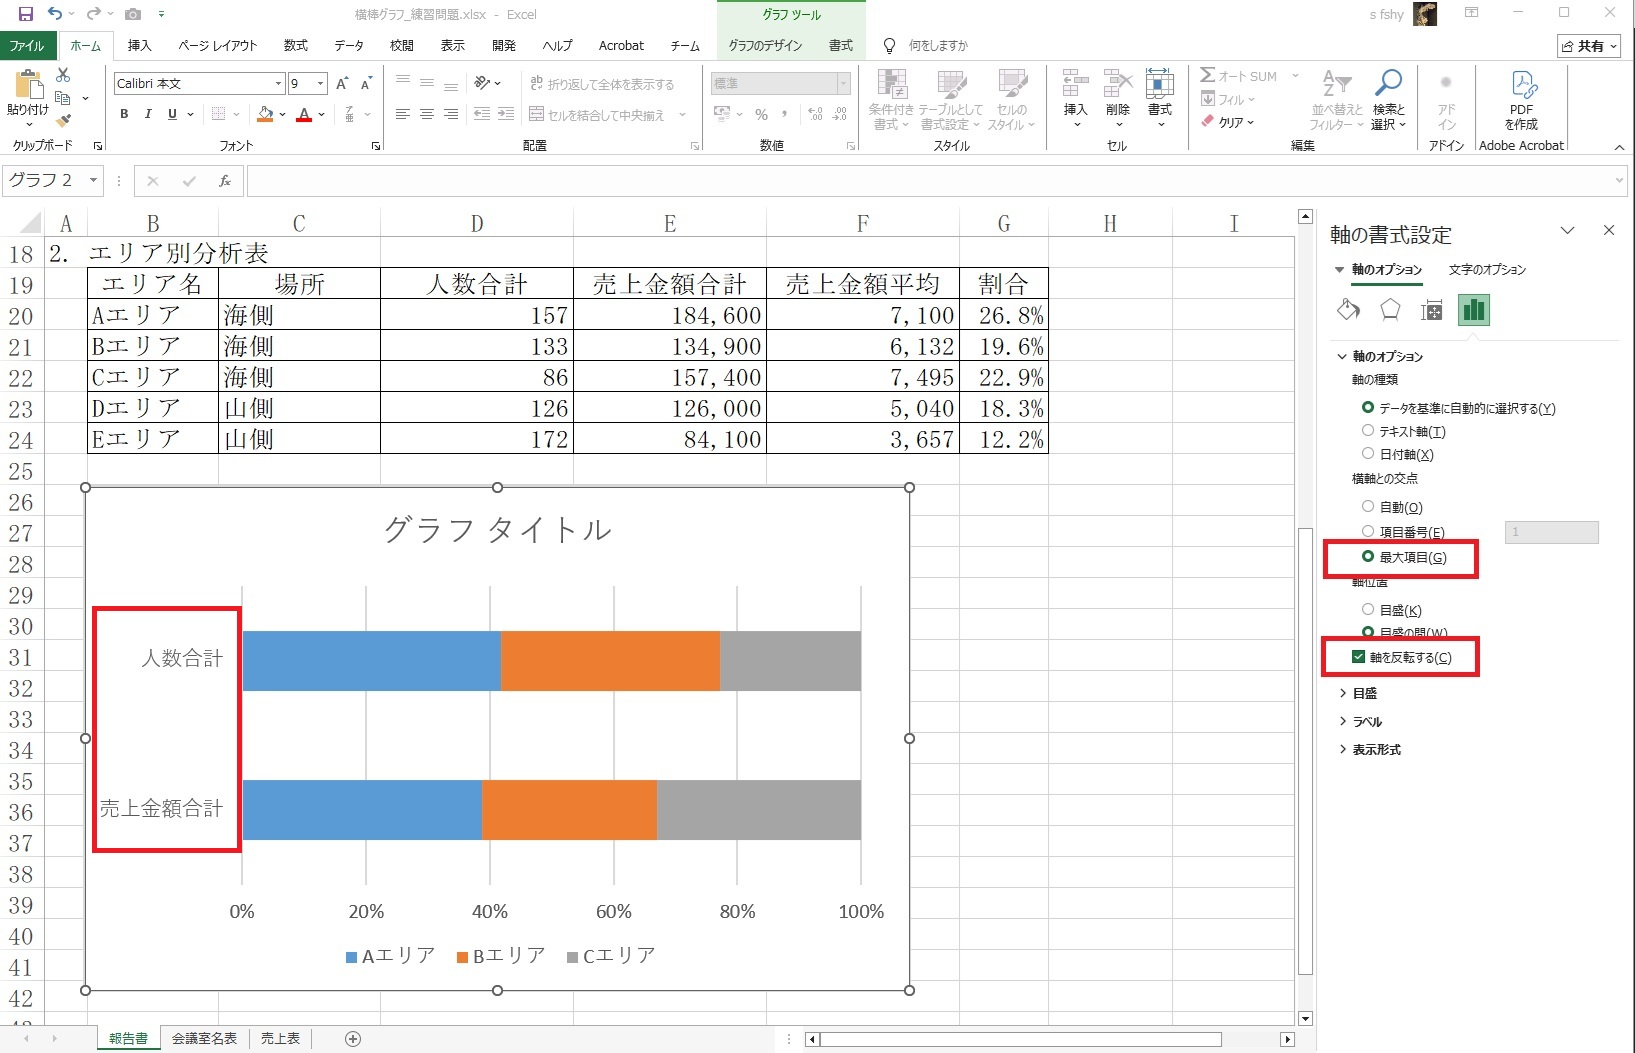
Task: Click the Format as Table icon
Action: click(x=951, y=86)
